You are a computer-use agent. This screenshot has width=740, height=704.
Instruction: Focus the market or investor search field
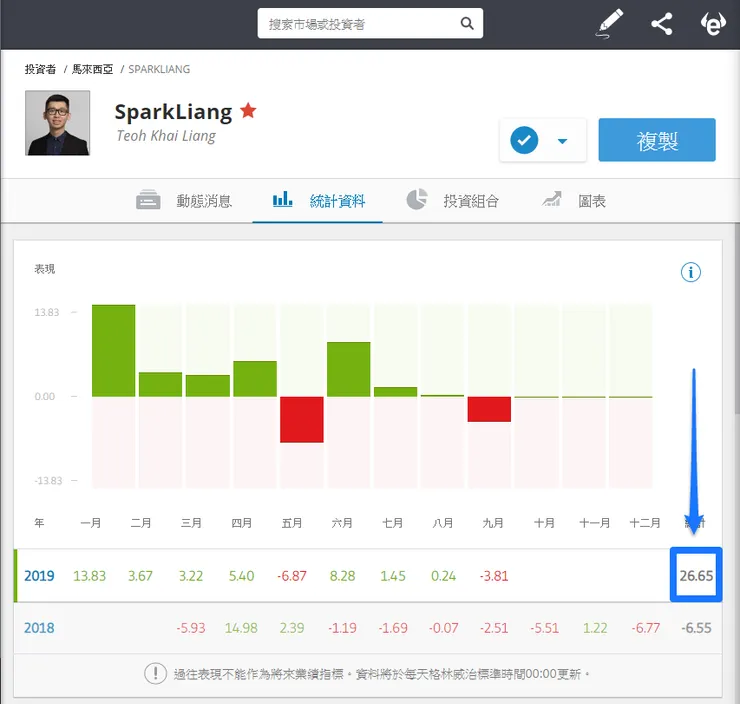370,23
